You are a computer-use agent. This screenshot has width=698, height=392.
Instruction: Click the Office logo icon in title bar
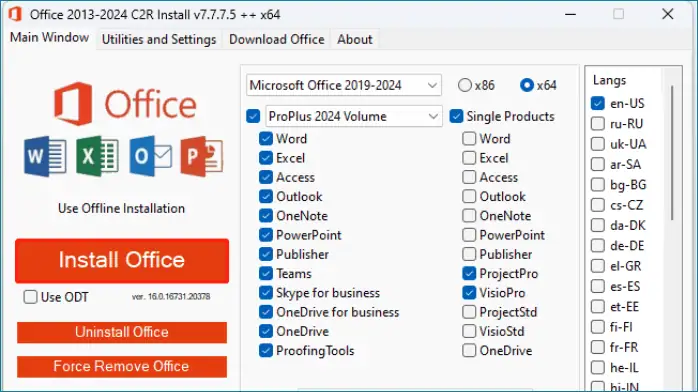(15, 14)
